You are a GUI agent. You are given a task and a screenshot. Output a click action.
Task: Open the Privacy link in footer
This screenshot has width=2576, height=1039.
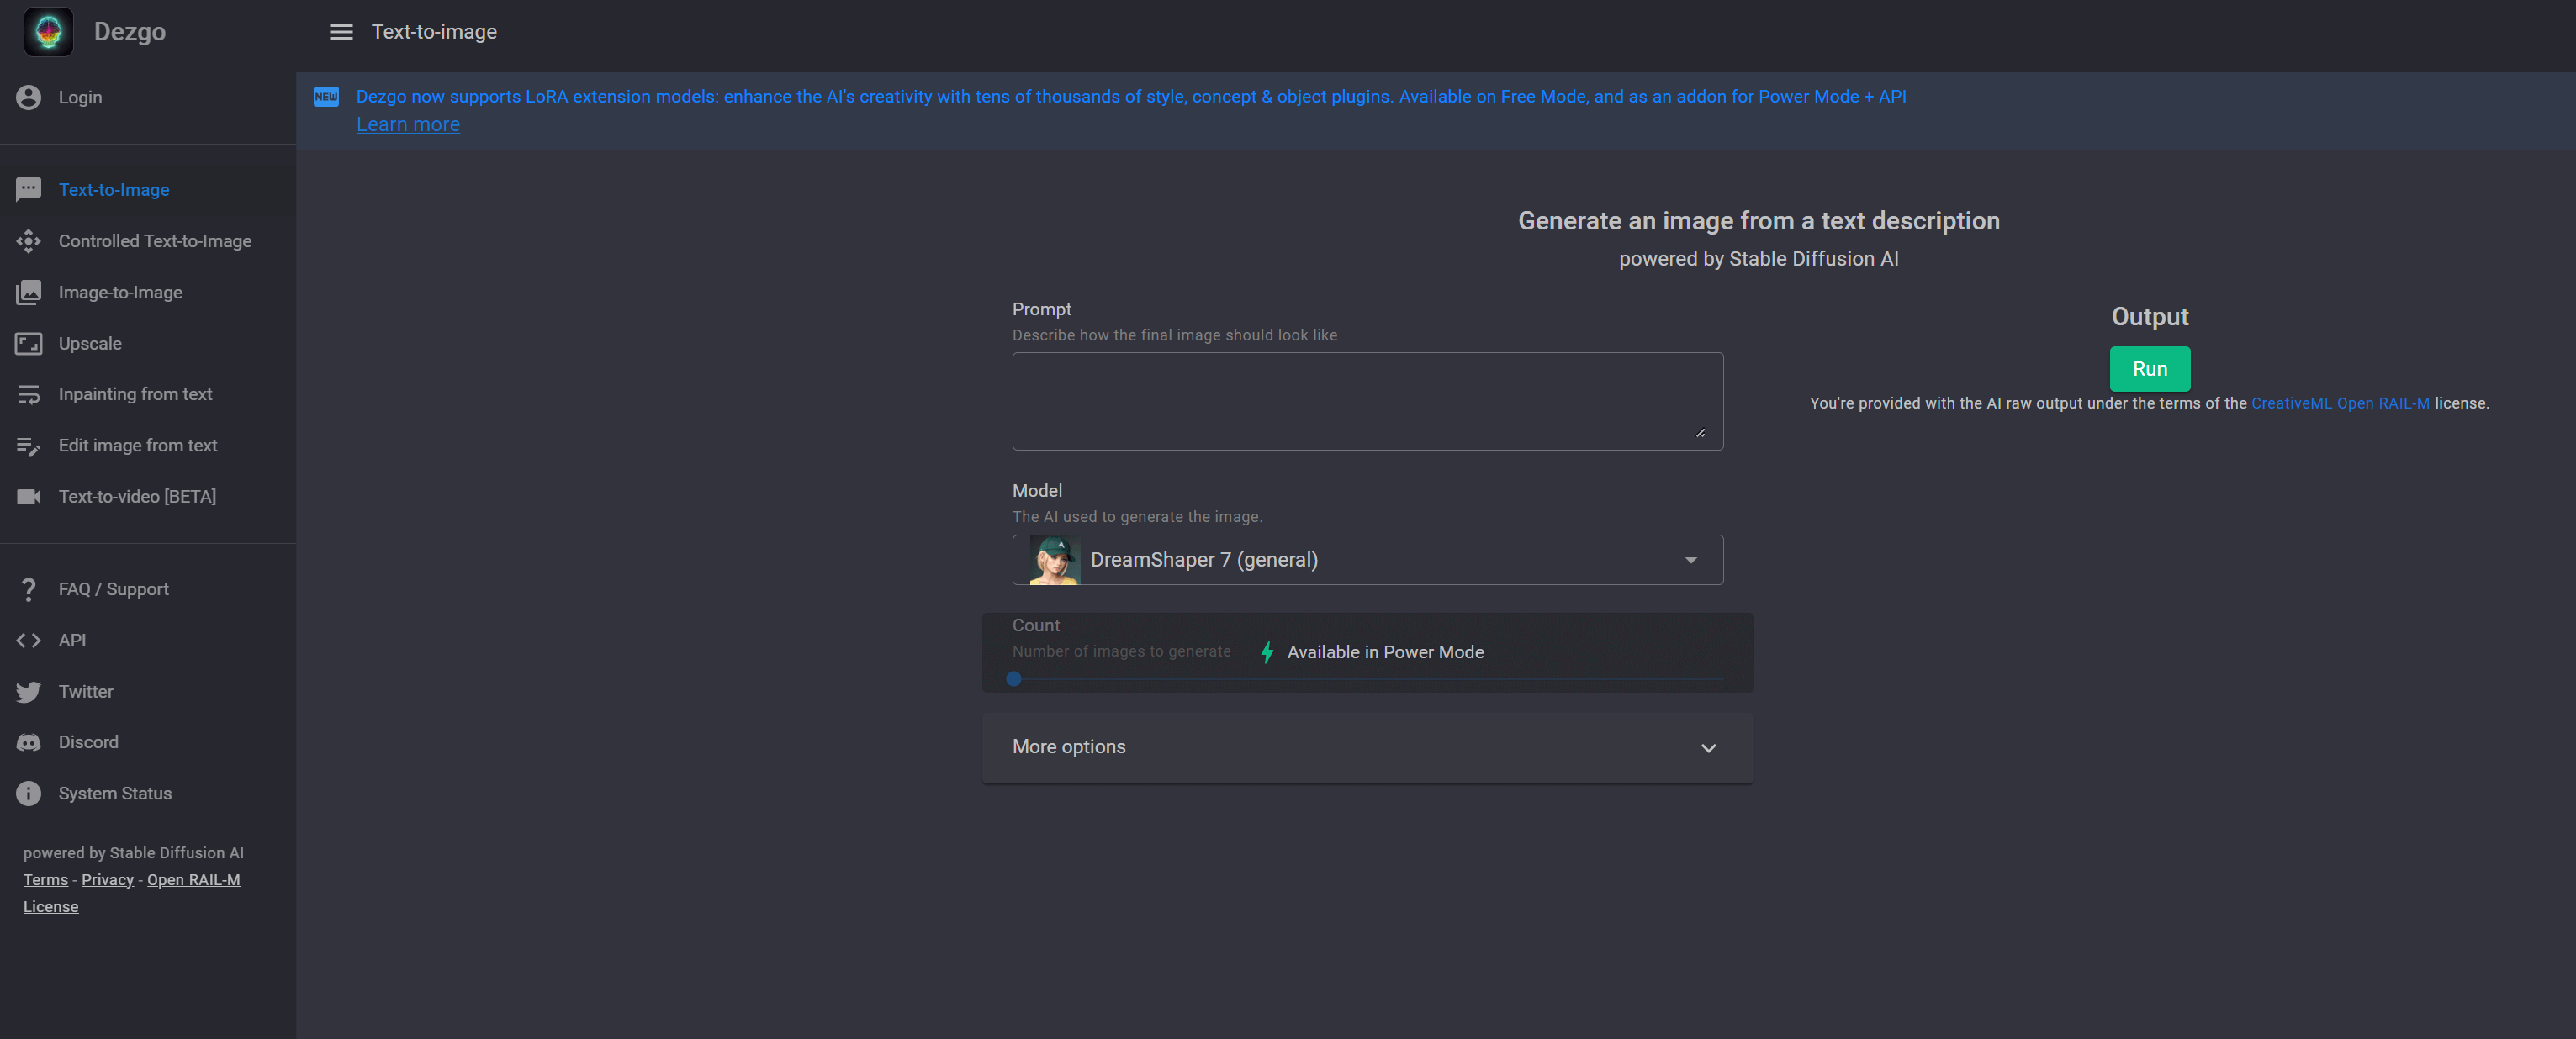pyautogui.click(x=107, y=879)
